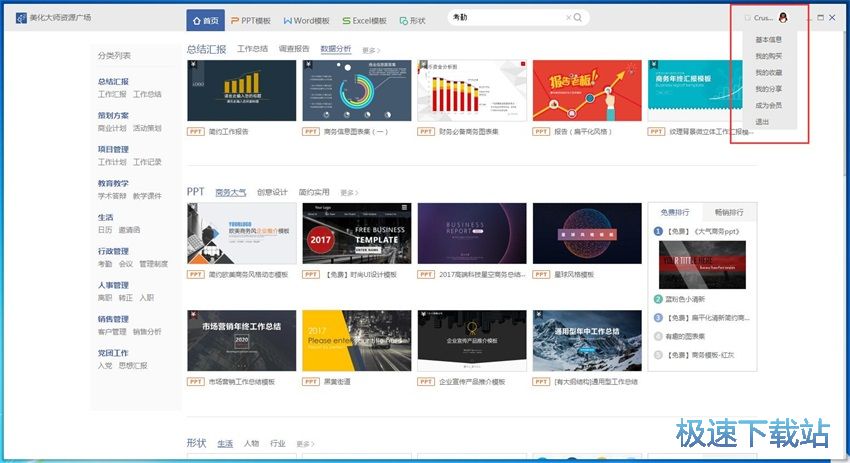Select the 生活 filter in 形状 section
This screenshot has height=463, width=850.
coord(225,443)
